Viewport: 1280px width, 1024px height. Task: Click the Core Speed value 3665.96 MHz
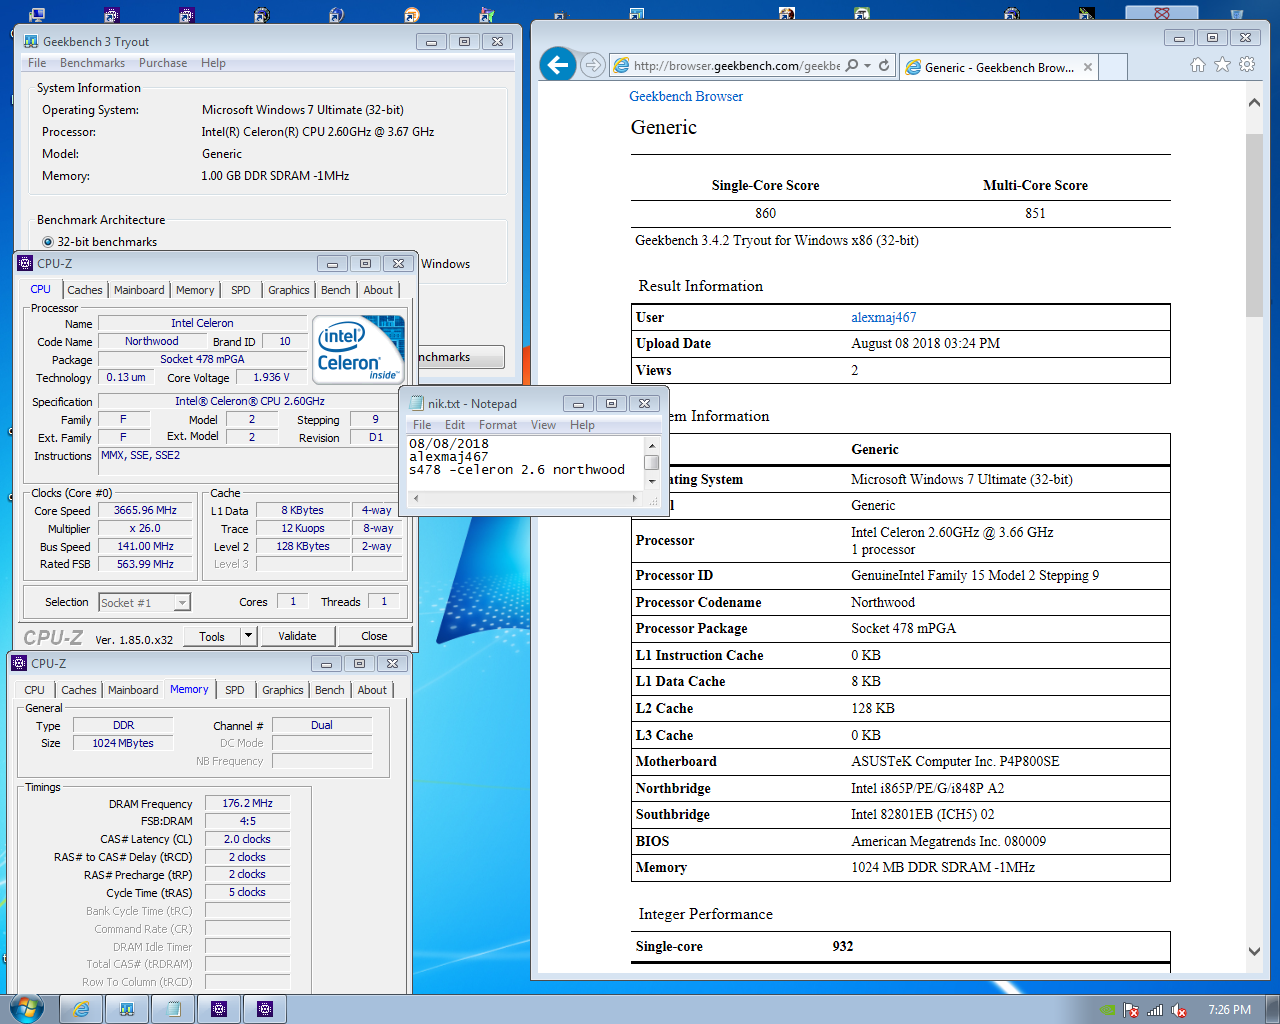[x=146, y=510]
